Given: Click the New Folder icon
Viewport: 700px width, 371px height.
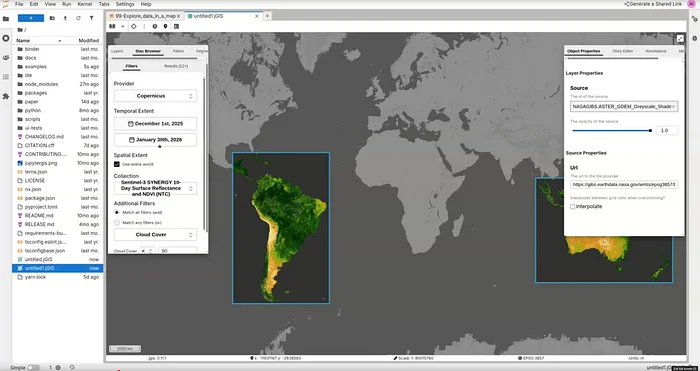Looking at the screenshot, I should [52, 18].
